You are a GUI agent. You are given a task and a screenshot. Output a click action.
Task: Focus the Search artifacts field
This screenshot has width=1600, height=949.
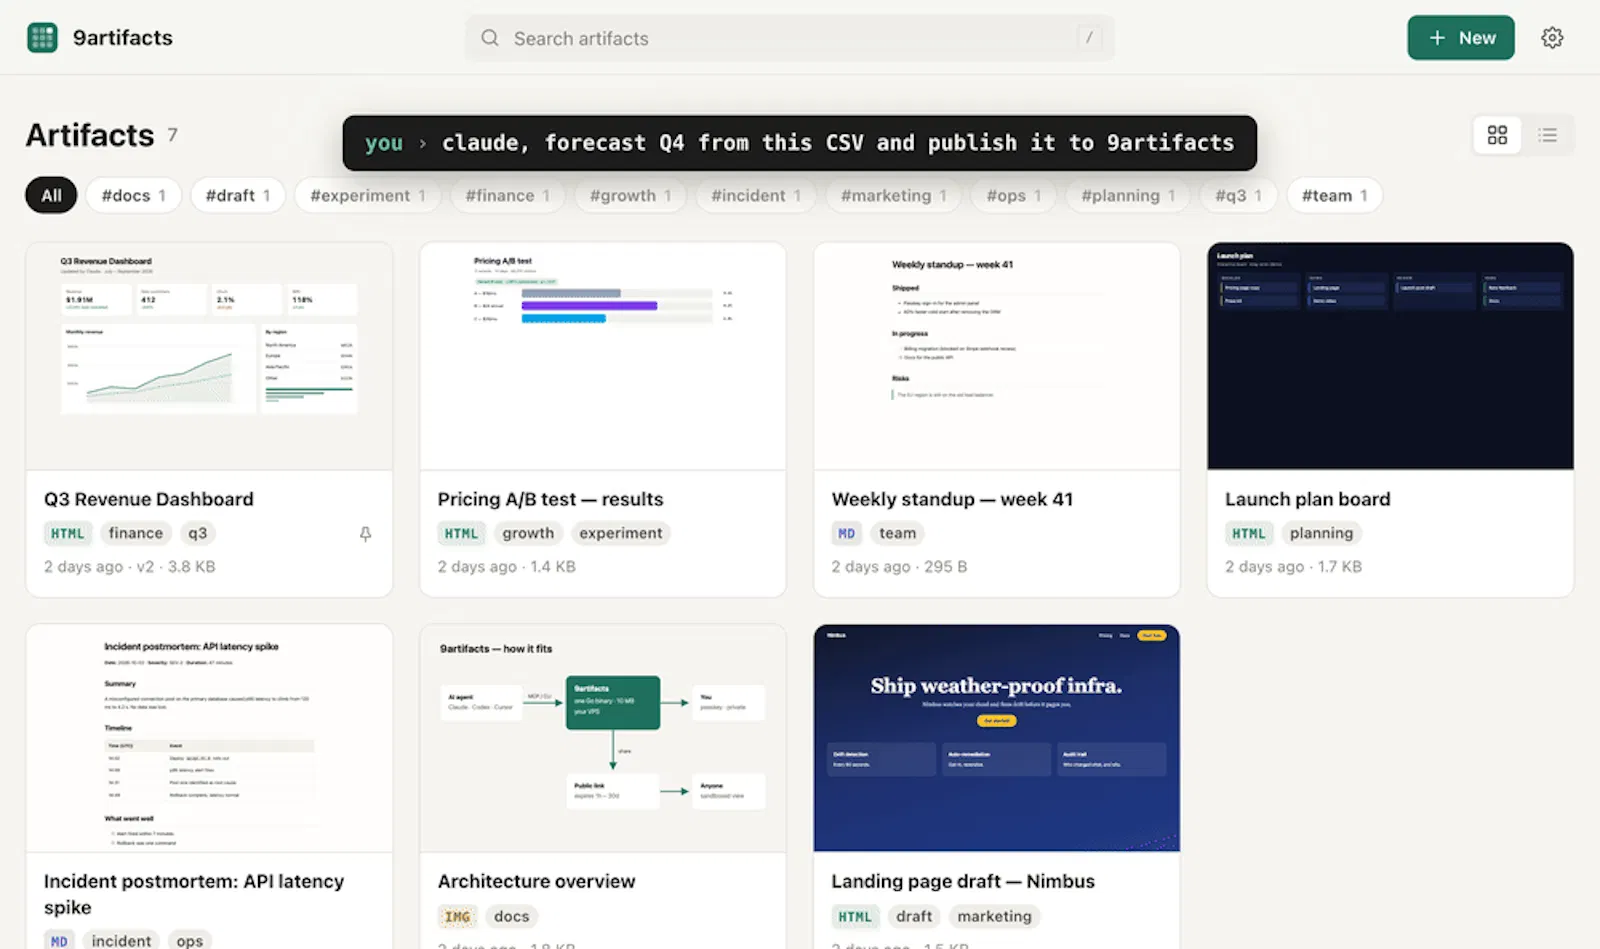tap(789, 38)
